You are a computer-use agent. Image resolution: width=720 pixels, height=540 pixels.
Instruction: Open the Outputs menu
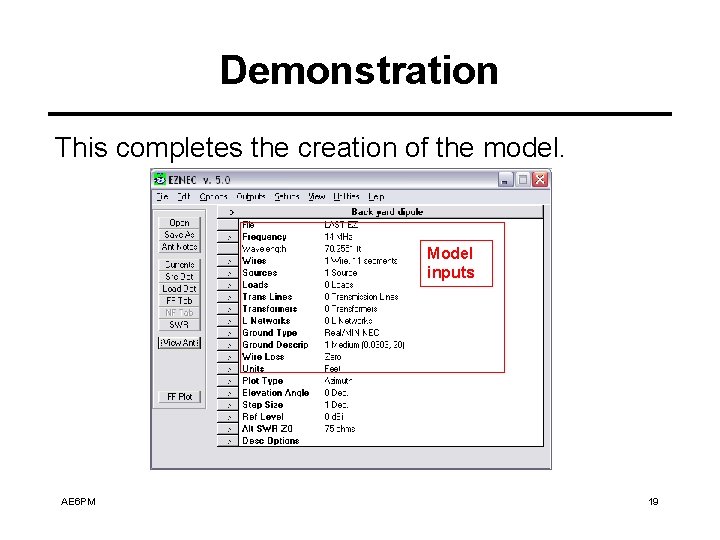251,197
